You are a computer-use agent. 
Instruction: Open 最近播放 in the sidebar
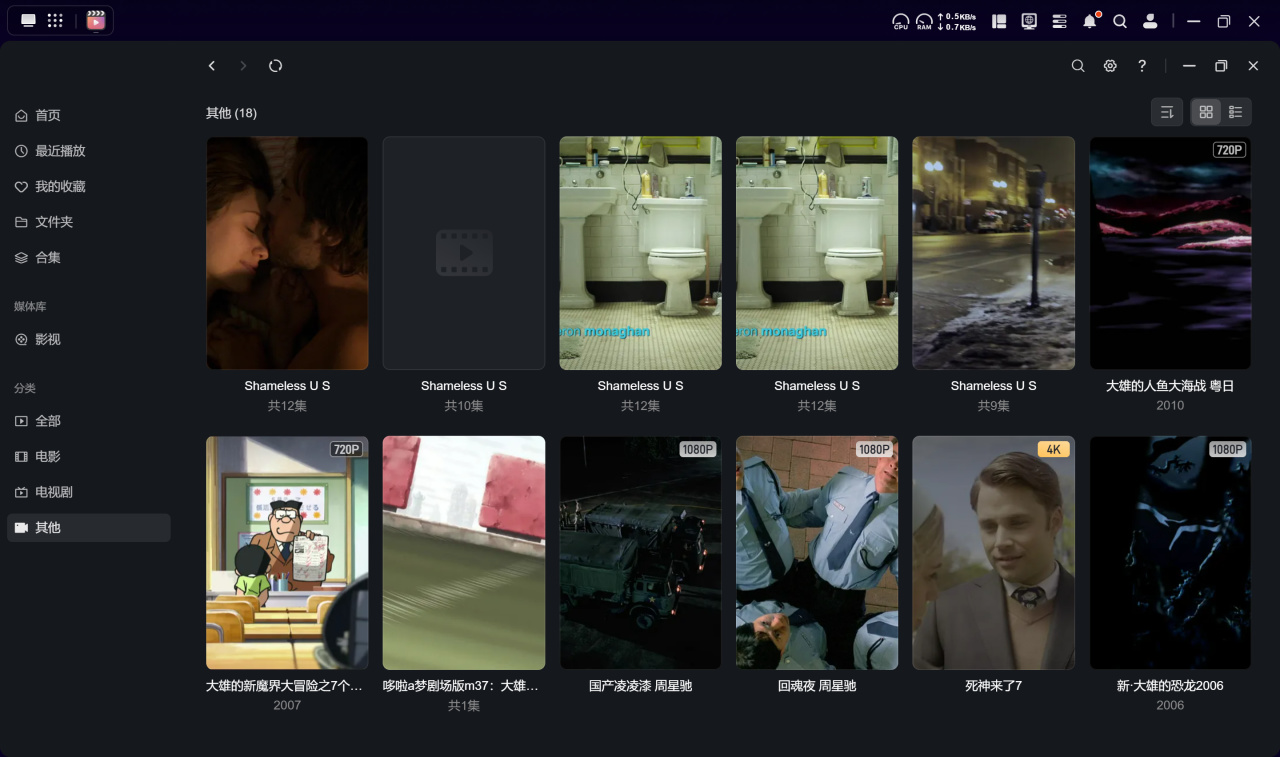pos(89,151)
